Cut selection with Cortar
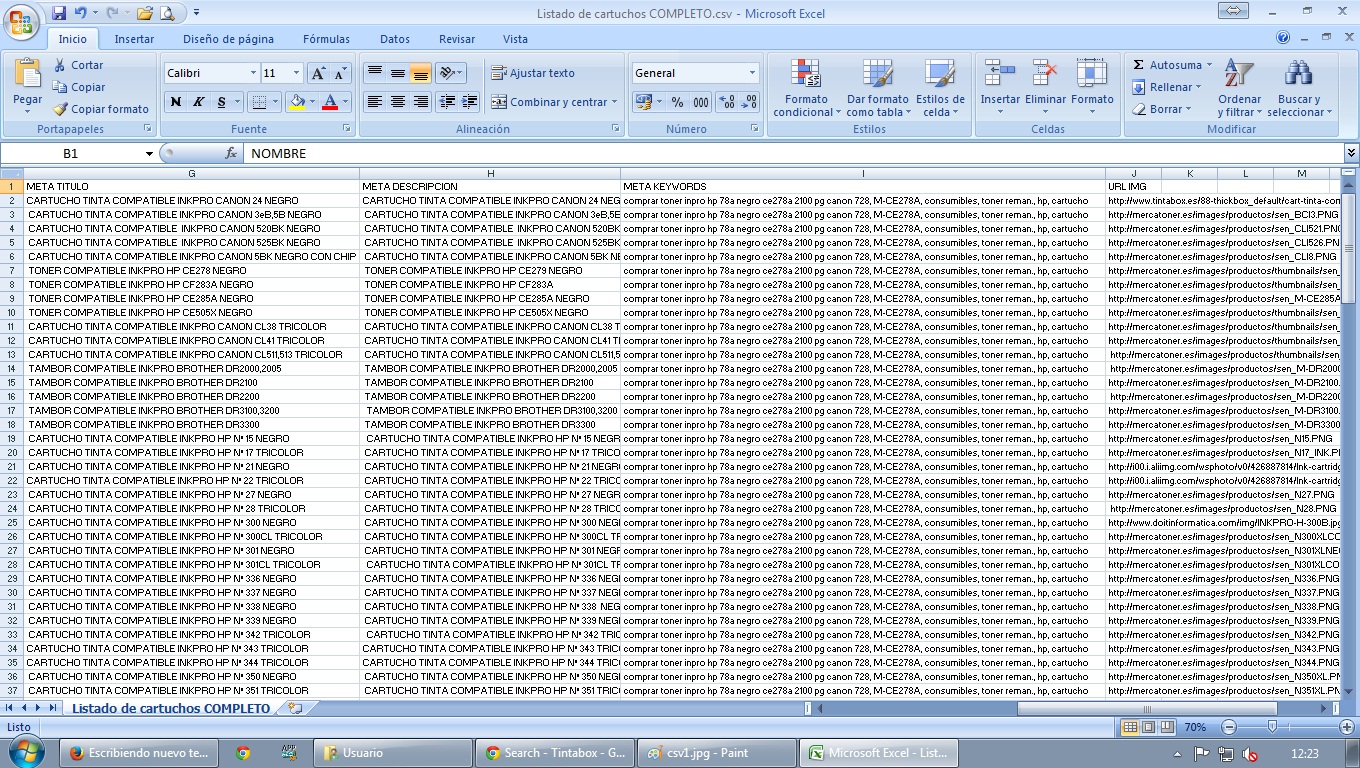The image size is (1360, 768). click(x=78, y=65)
